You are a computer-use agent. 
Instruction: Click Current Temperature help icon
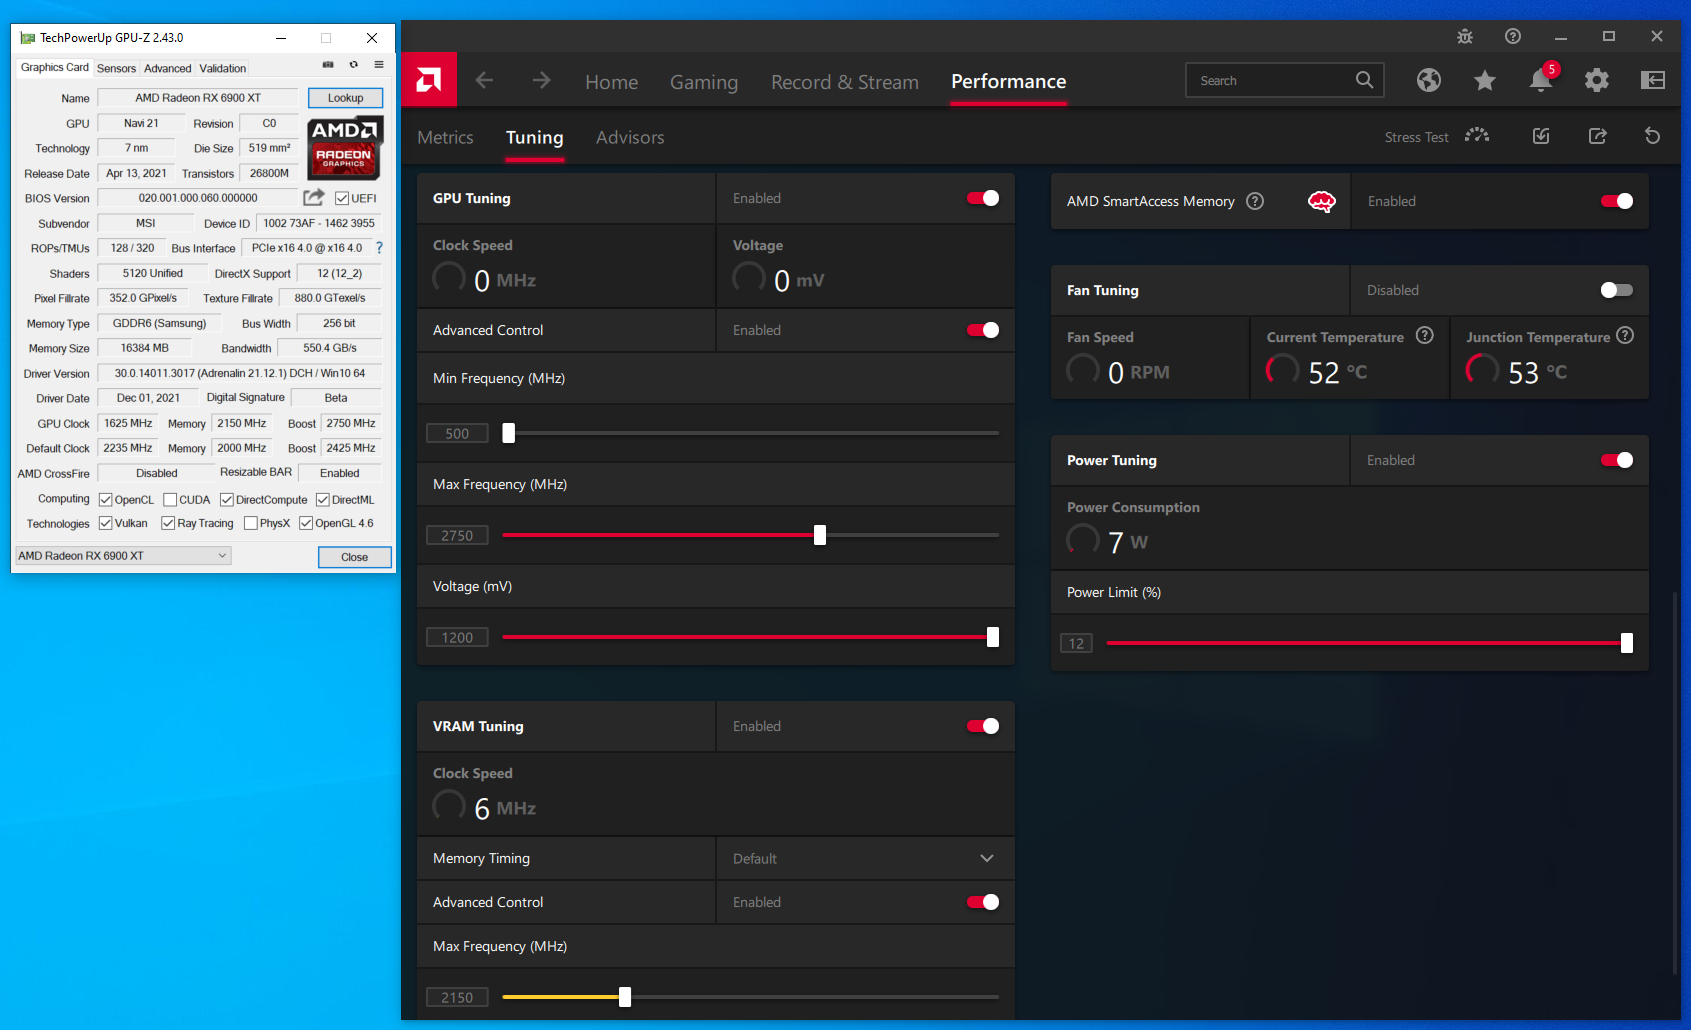[x=1425, y=336]
